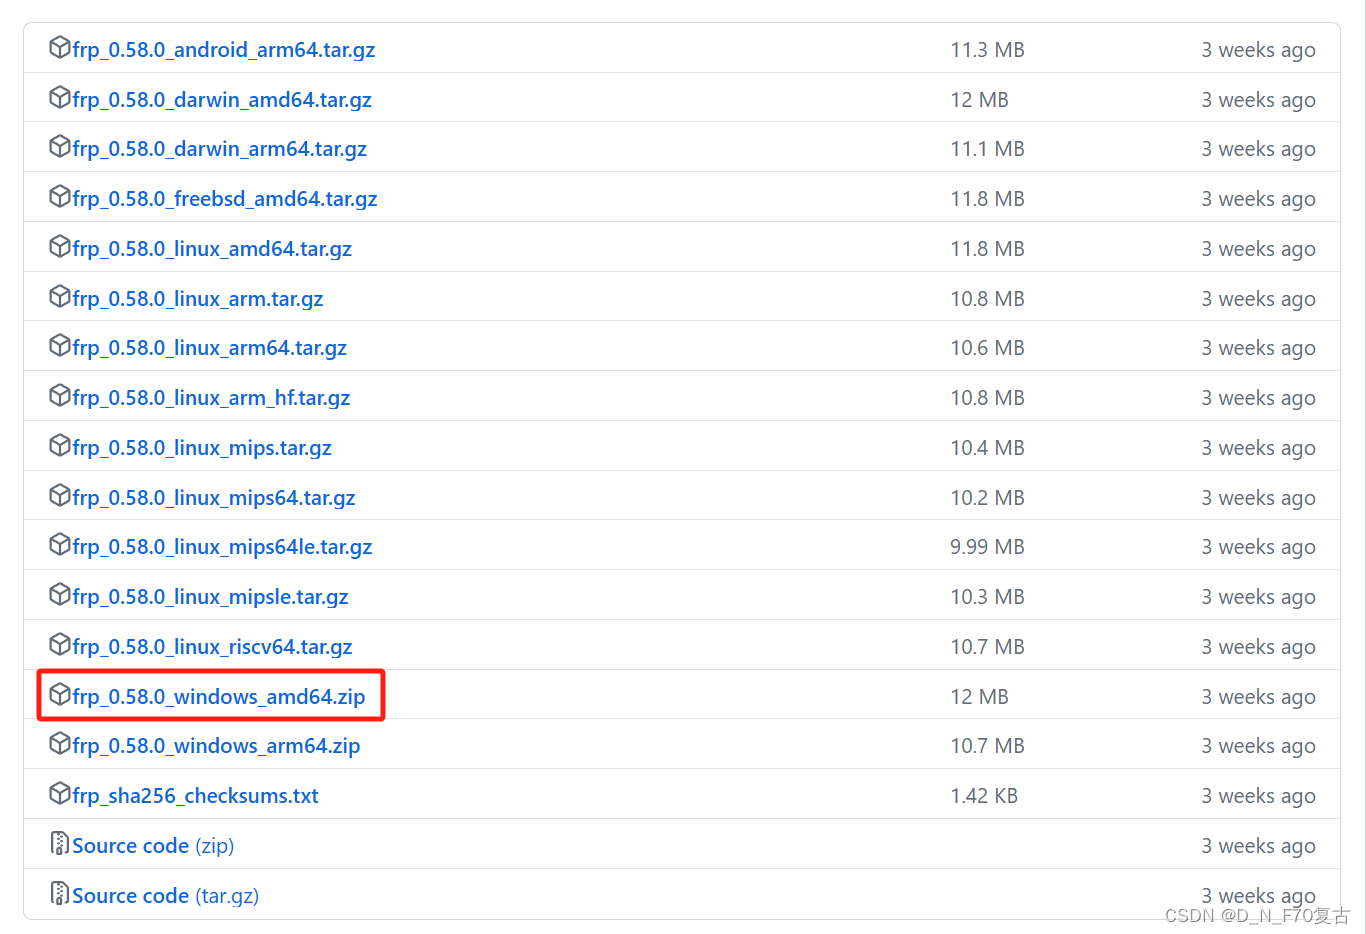Download Source code (tar.gz)
Screen dimensions: 1366x934
(x=166, y=896)
